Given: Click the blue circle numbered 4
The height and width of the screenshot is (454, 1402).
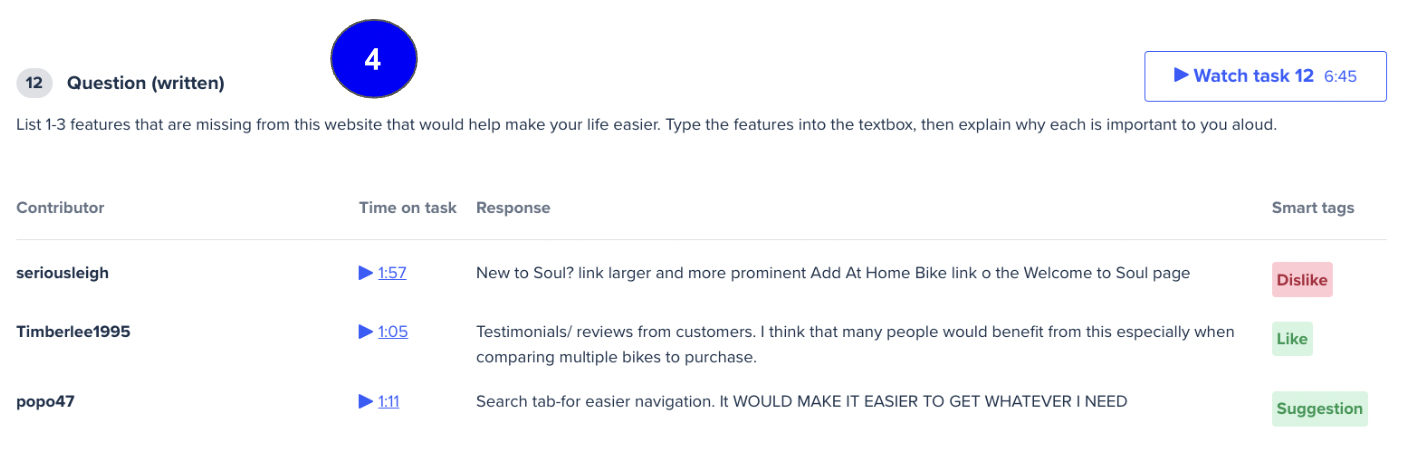Looking at the screenshot, I should point(373,60).
